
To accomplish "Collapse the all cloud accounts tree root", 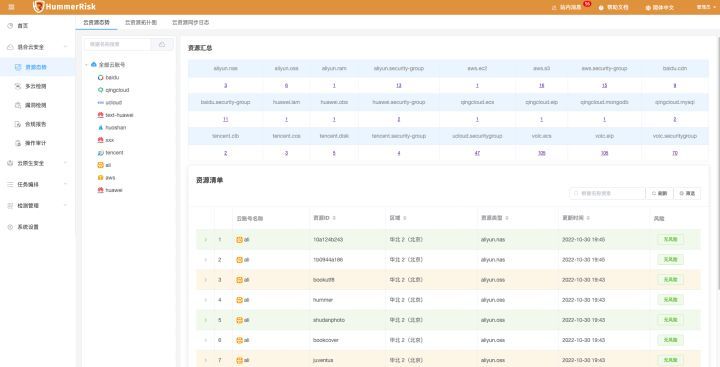I will 86,65.
